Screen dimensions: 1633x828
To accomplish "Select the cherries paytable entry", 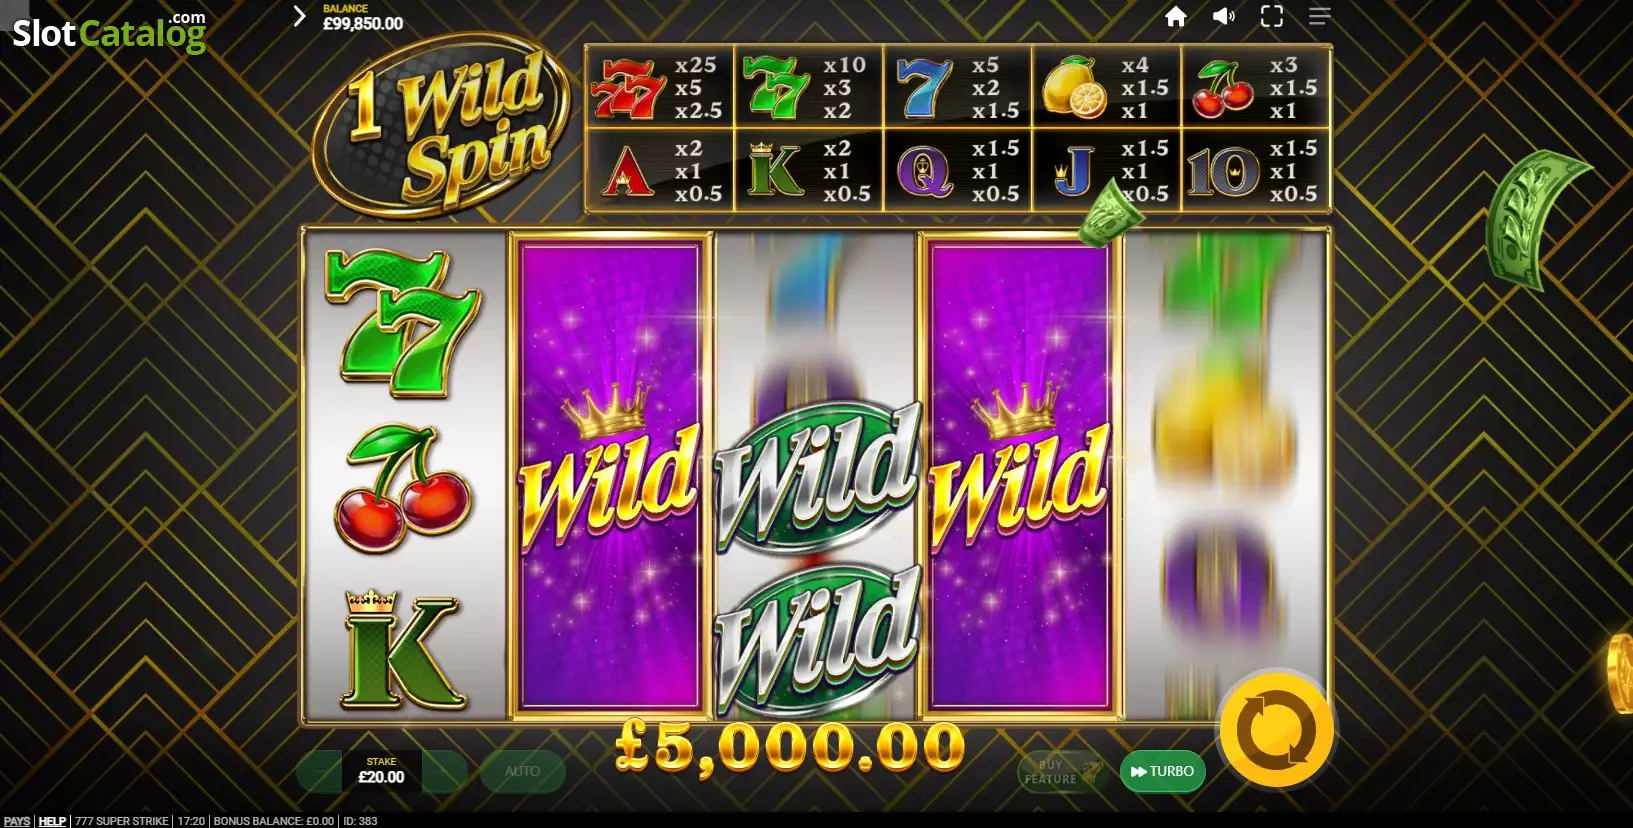I will click(1255, 87).
